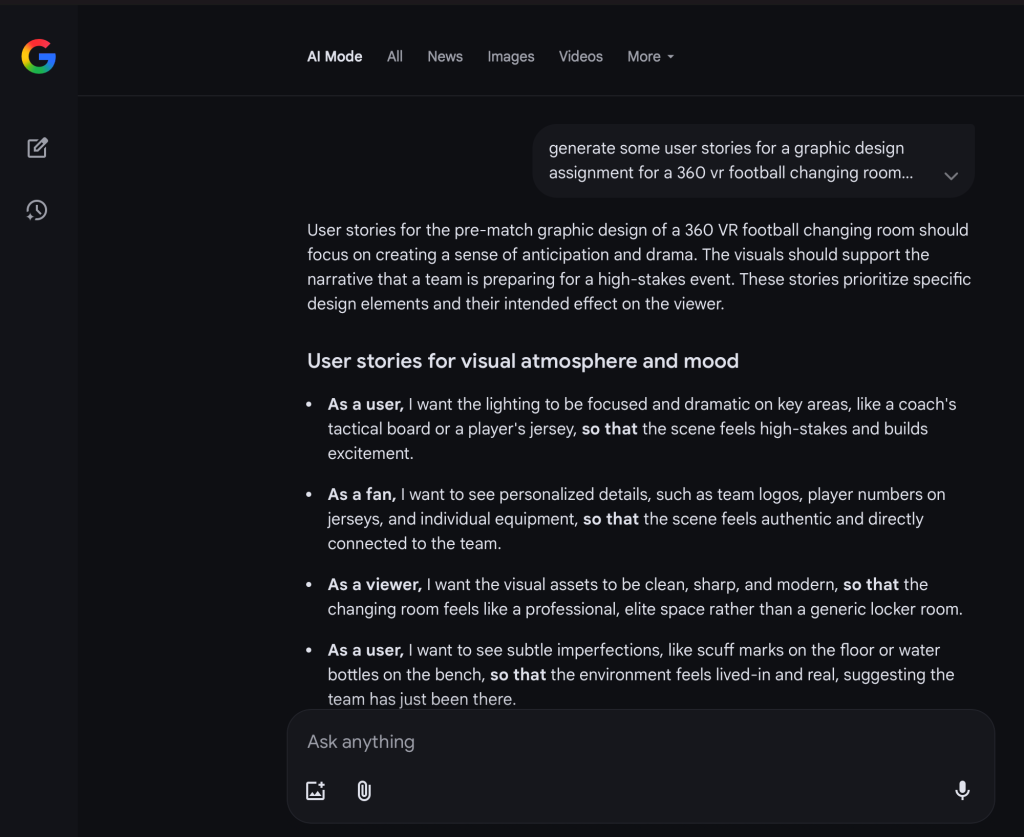Click the upload image icon

[316, 791]
